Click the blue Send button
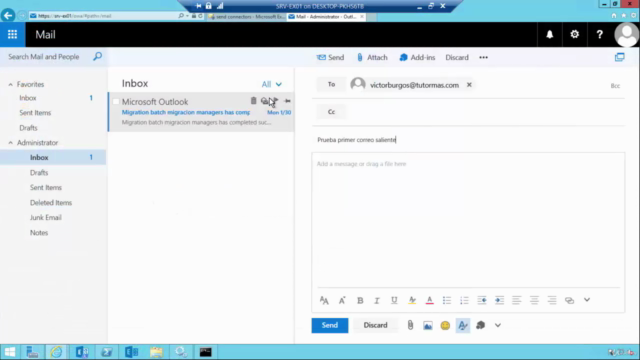The height and width of the screenshot is (360, 640). (330, 325)
